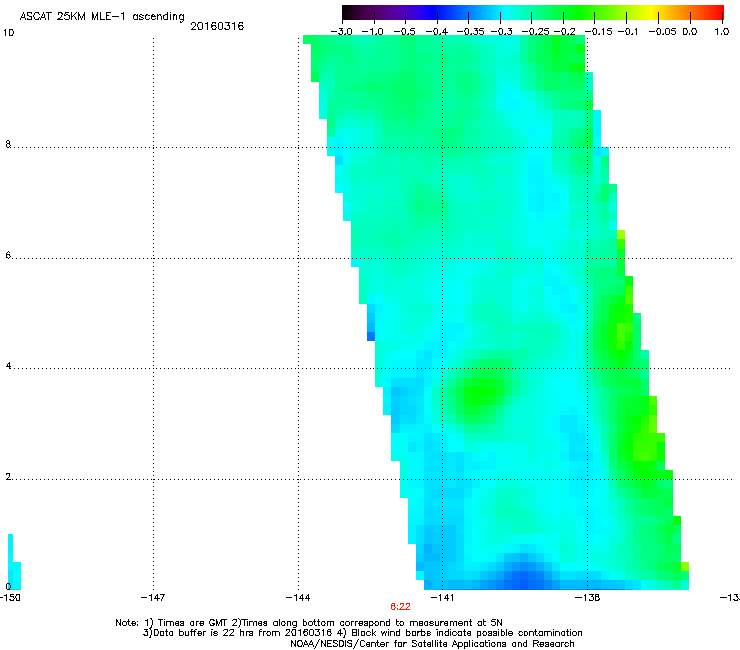740x650 pixels.
Task: Click the title 'ASCAT 25KM MLE-1 ascending'
Action: (102, 17)
